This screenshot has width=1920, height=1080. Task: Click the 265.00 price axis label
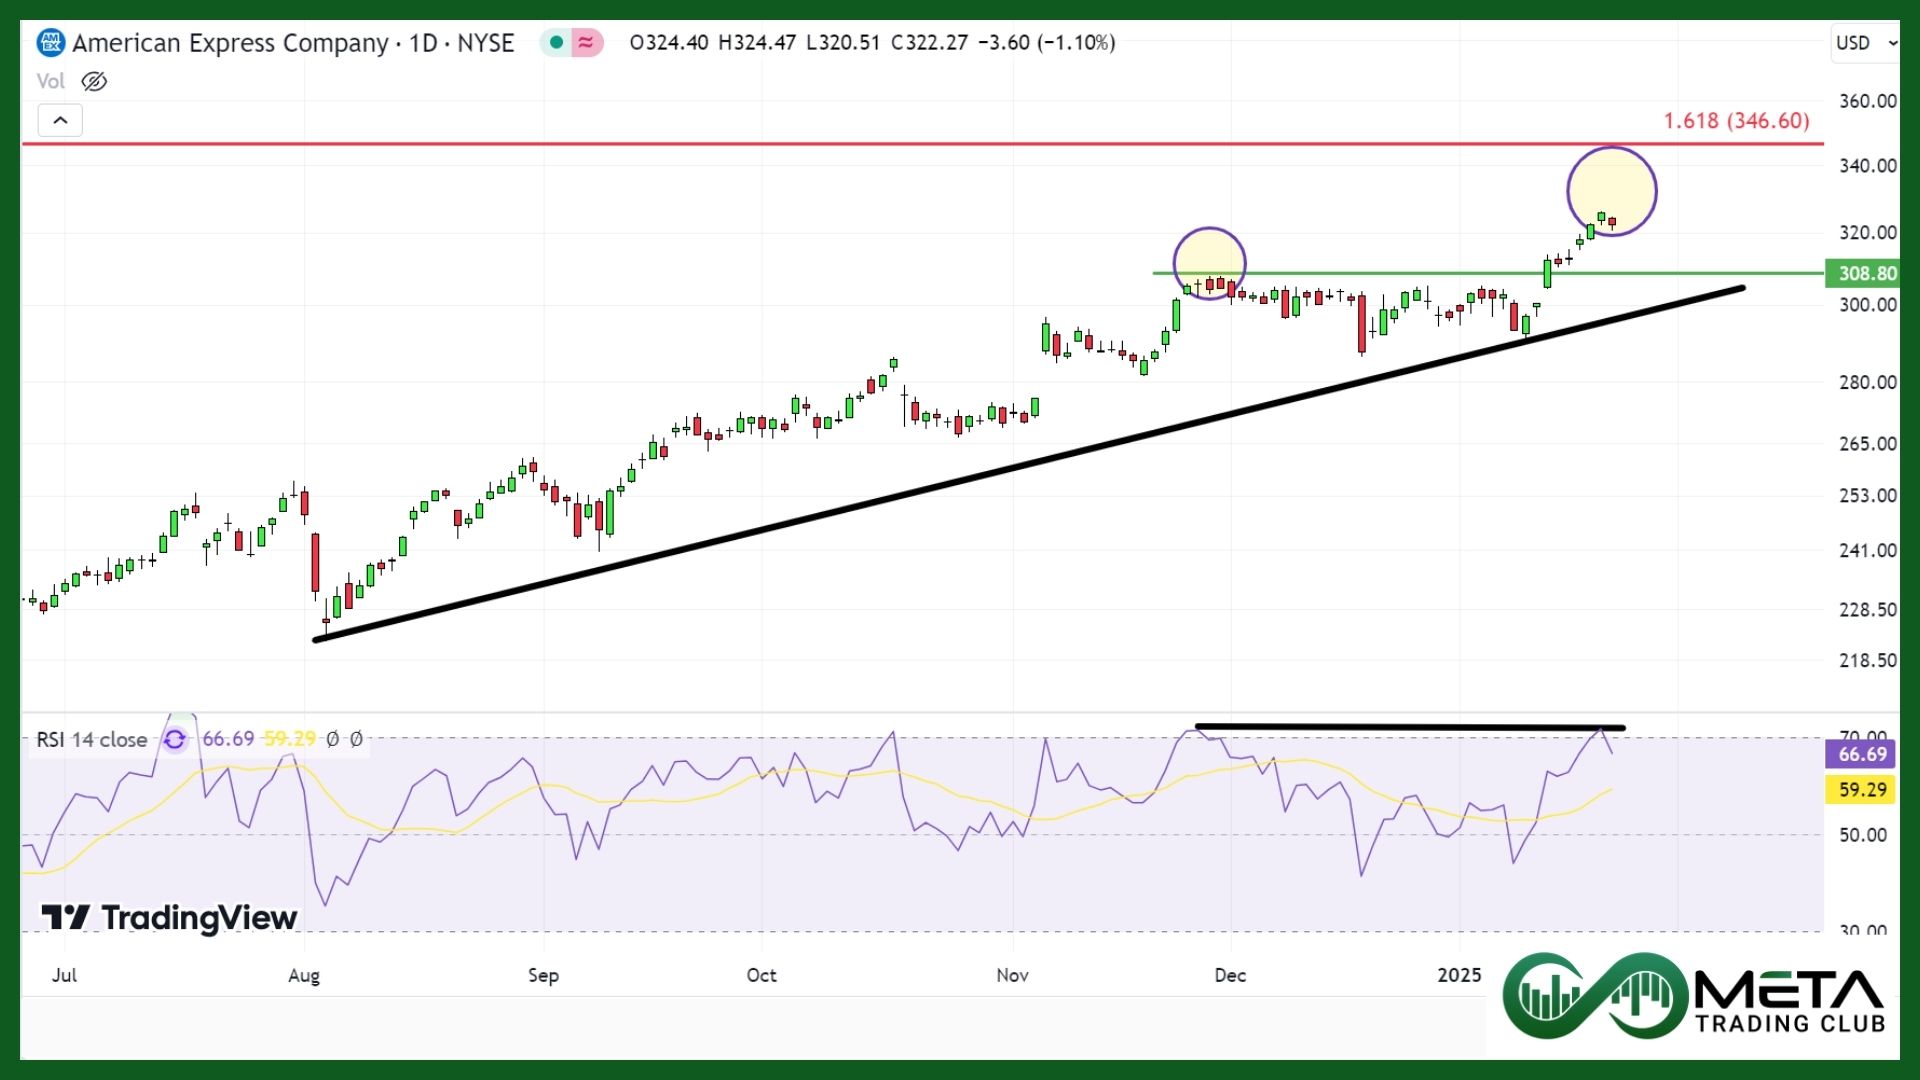(x=1867, y=444)
